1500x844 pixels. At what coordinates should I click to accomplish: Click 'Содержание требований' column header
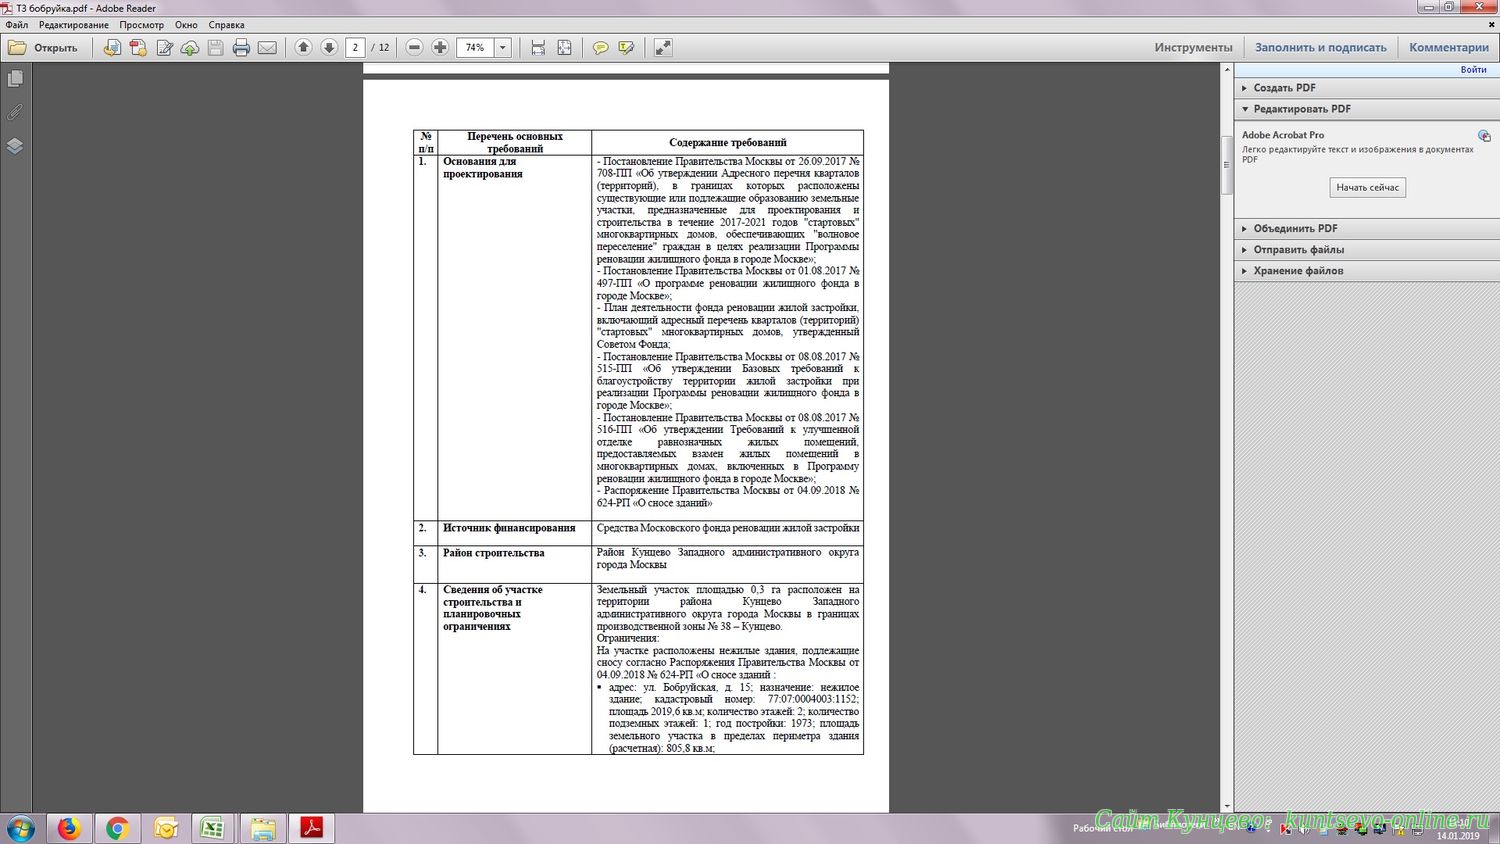pyautogui.click(x=727, y=143)
